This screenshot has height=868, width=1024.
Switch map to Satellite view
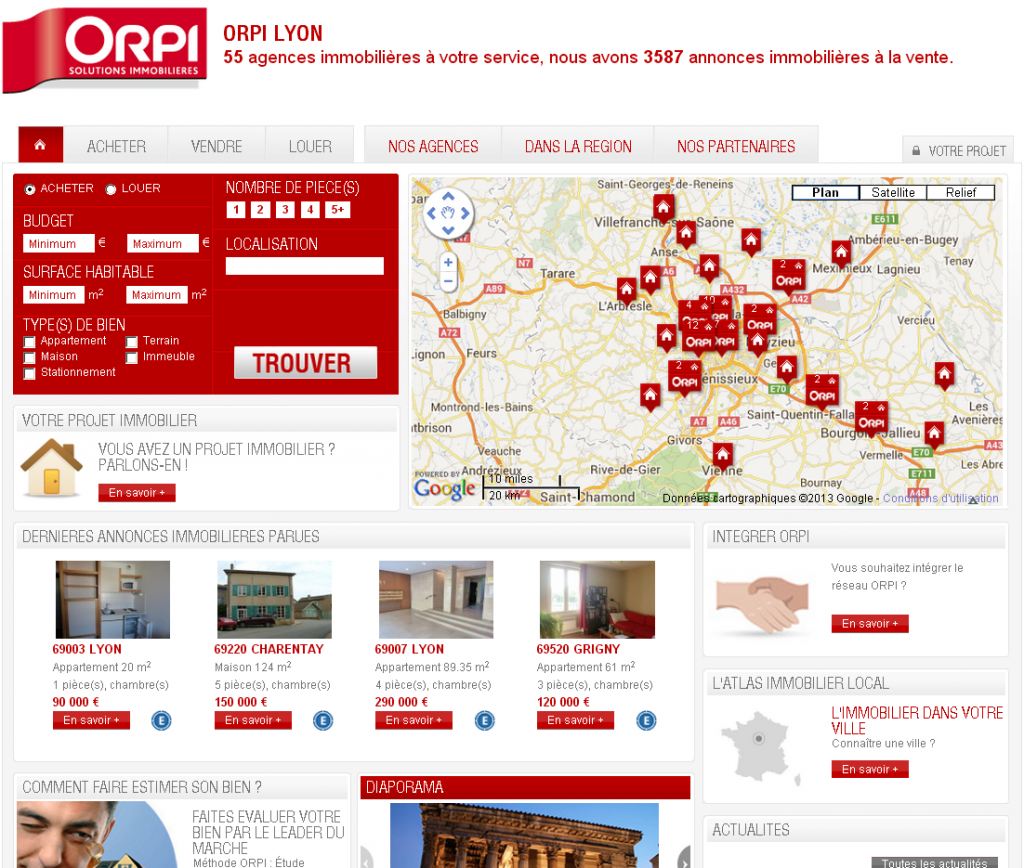click(x=893, y=193)
